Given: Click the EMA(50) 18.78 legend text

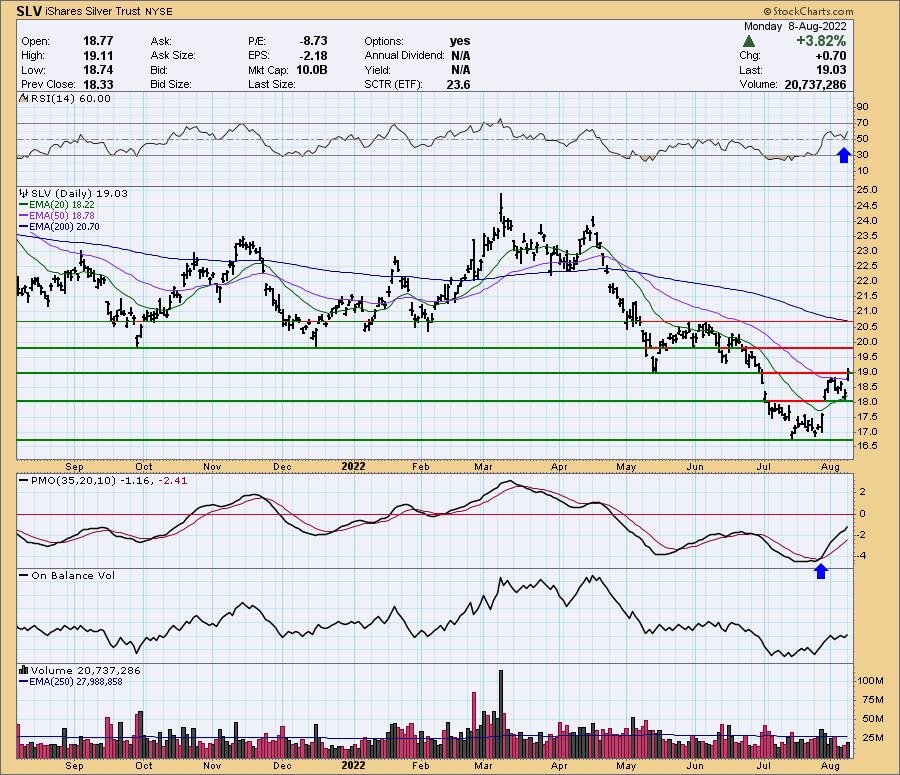Looking at the screenshot, I should click(x=63, y=216).
